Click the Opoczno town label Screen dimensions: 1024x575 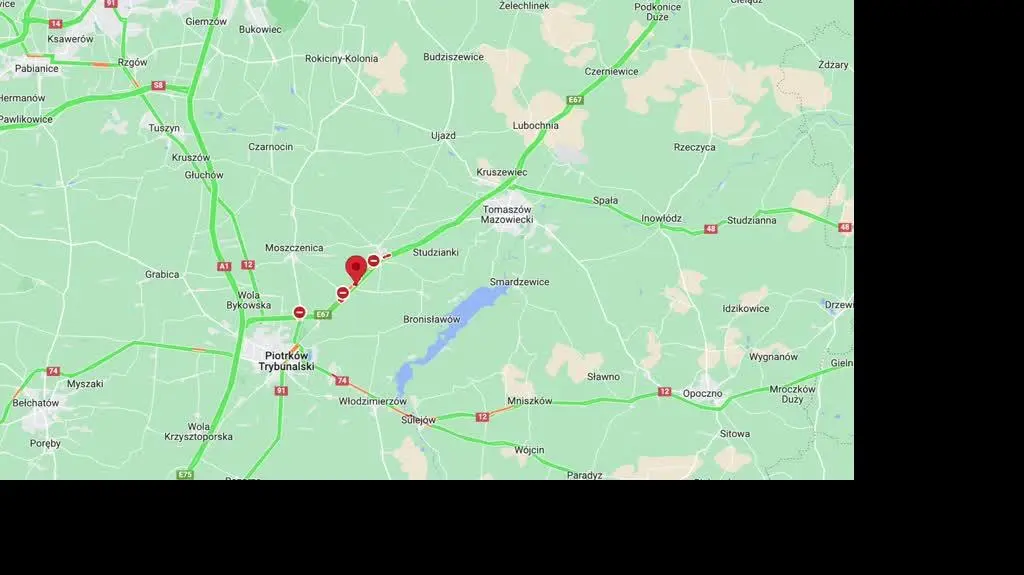pyautogui.click(x=703, y=393)
